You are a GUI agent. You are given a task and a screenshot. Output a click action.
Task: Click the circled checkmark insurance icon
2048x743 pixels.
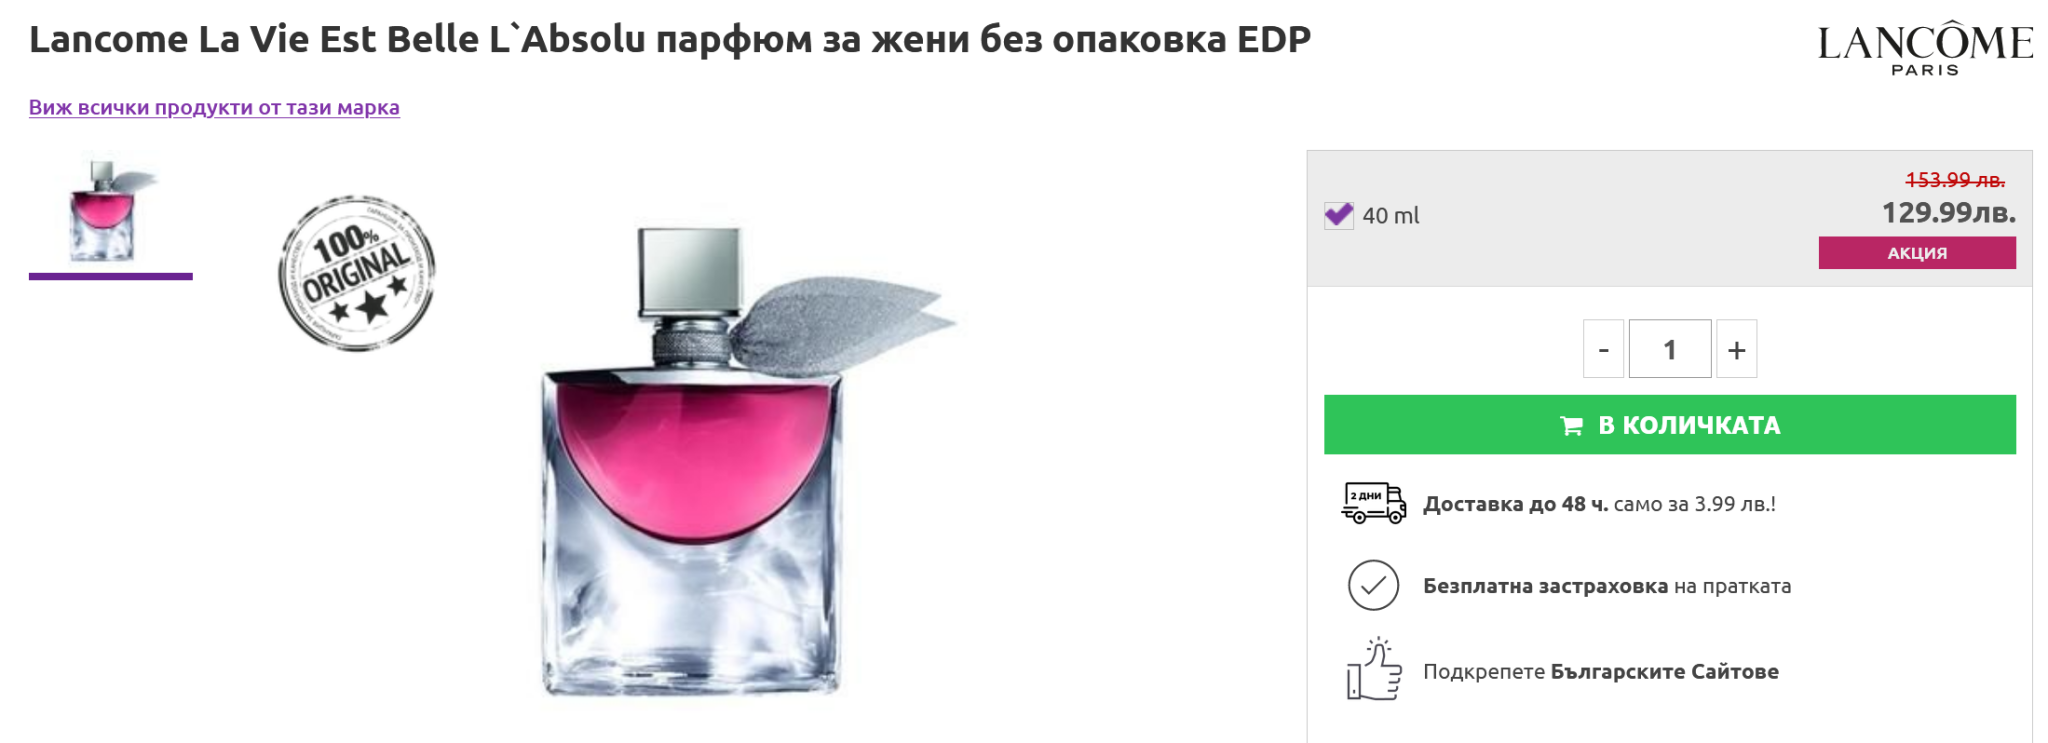1373,585
